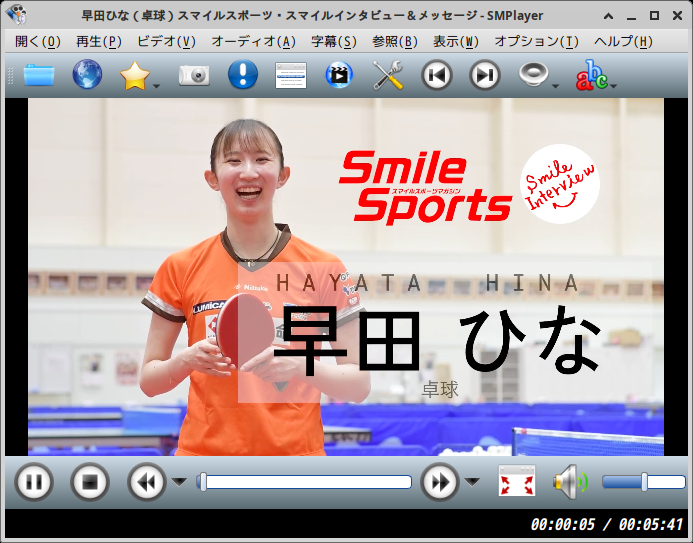Take a screenshot with the camera icon
The image size is (693, 543).
point(194,75)
